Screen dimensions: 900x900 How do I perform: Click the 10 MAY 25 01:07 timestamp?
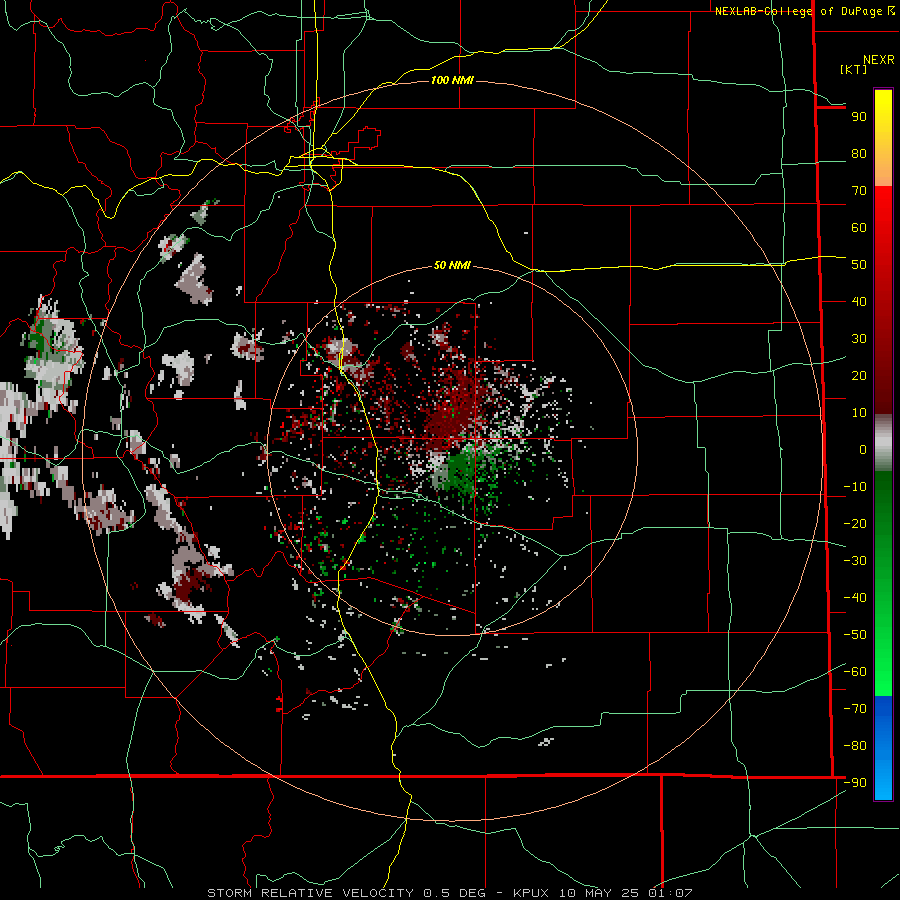626,893
